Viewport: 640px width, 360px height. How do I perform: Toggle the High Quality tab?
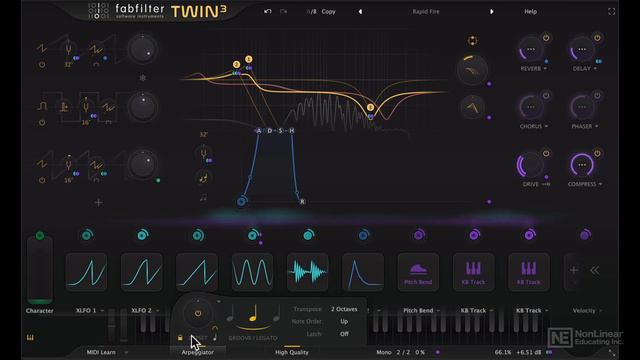point(292,352)
